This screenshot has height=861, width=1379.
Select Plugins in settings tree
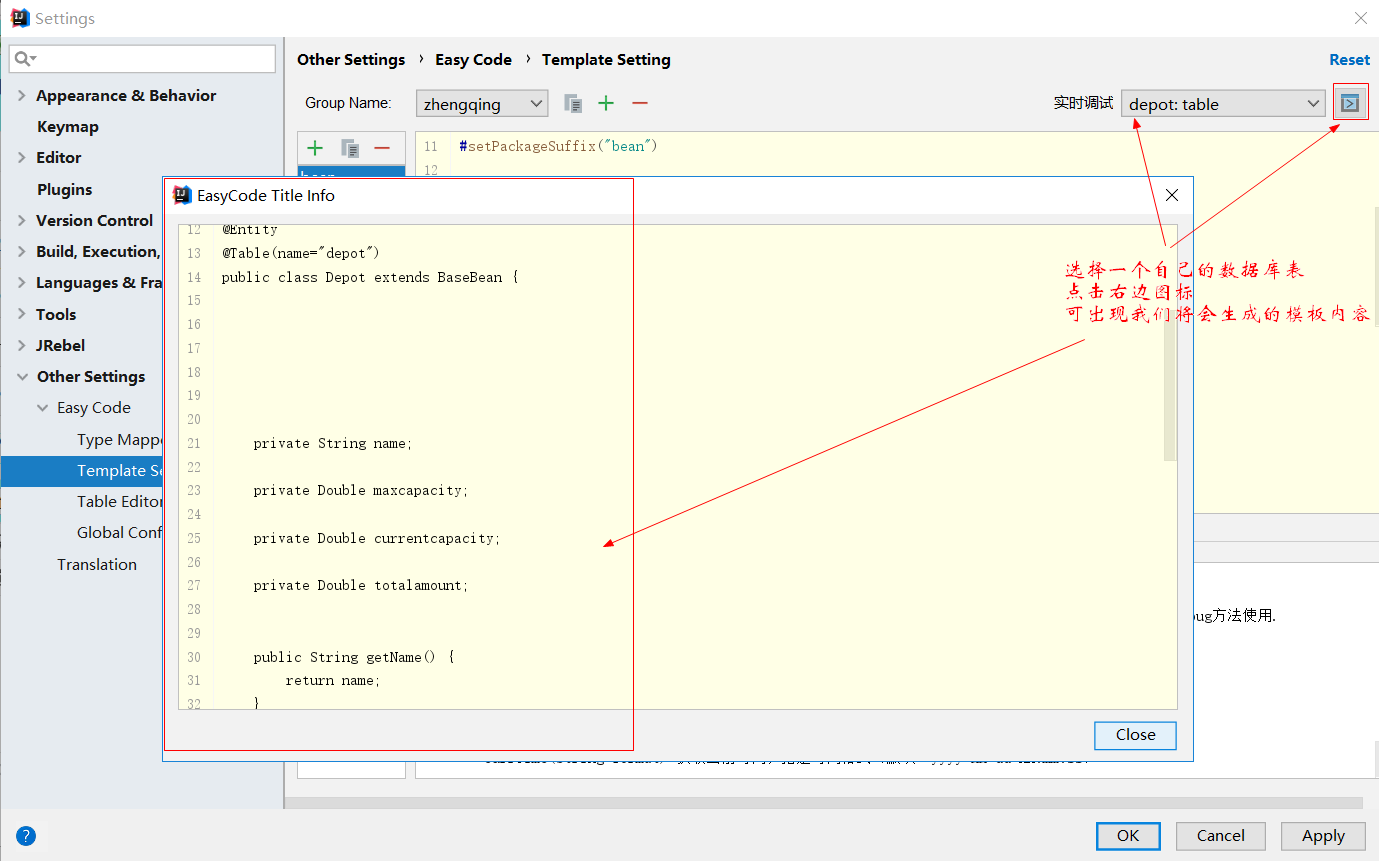click(65, 190)
